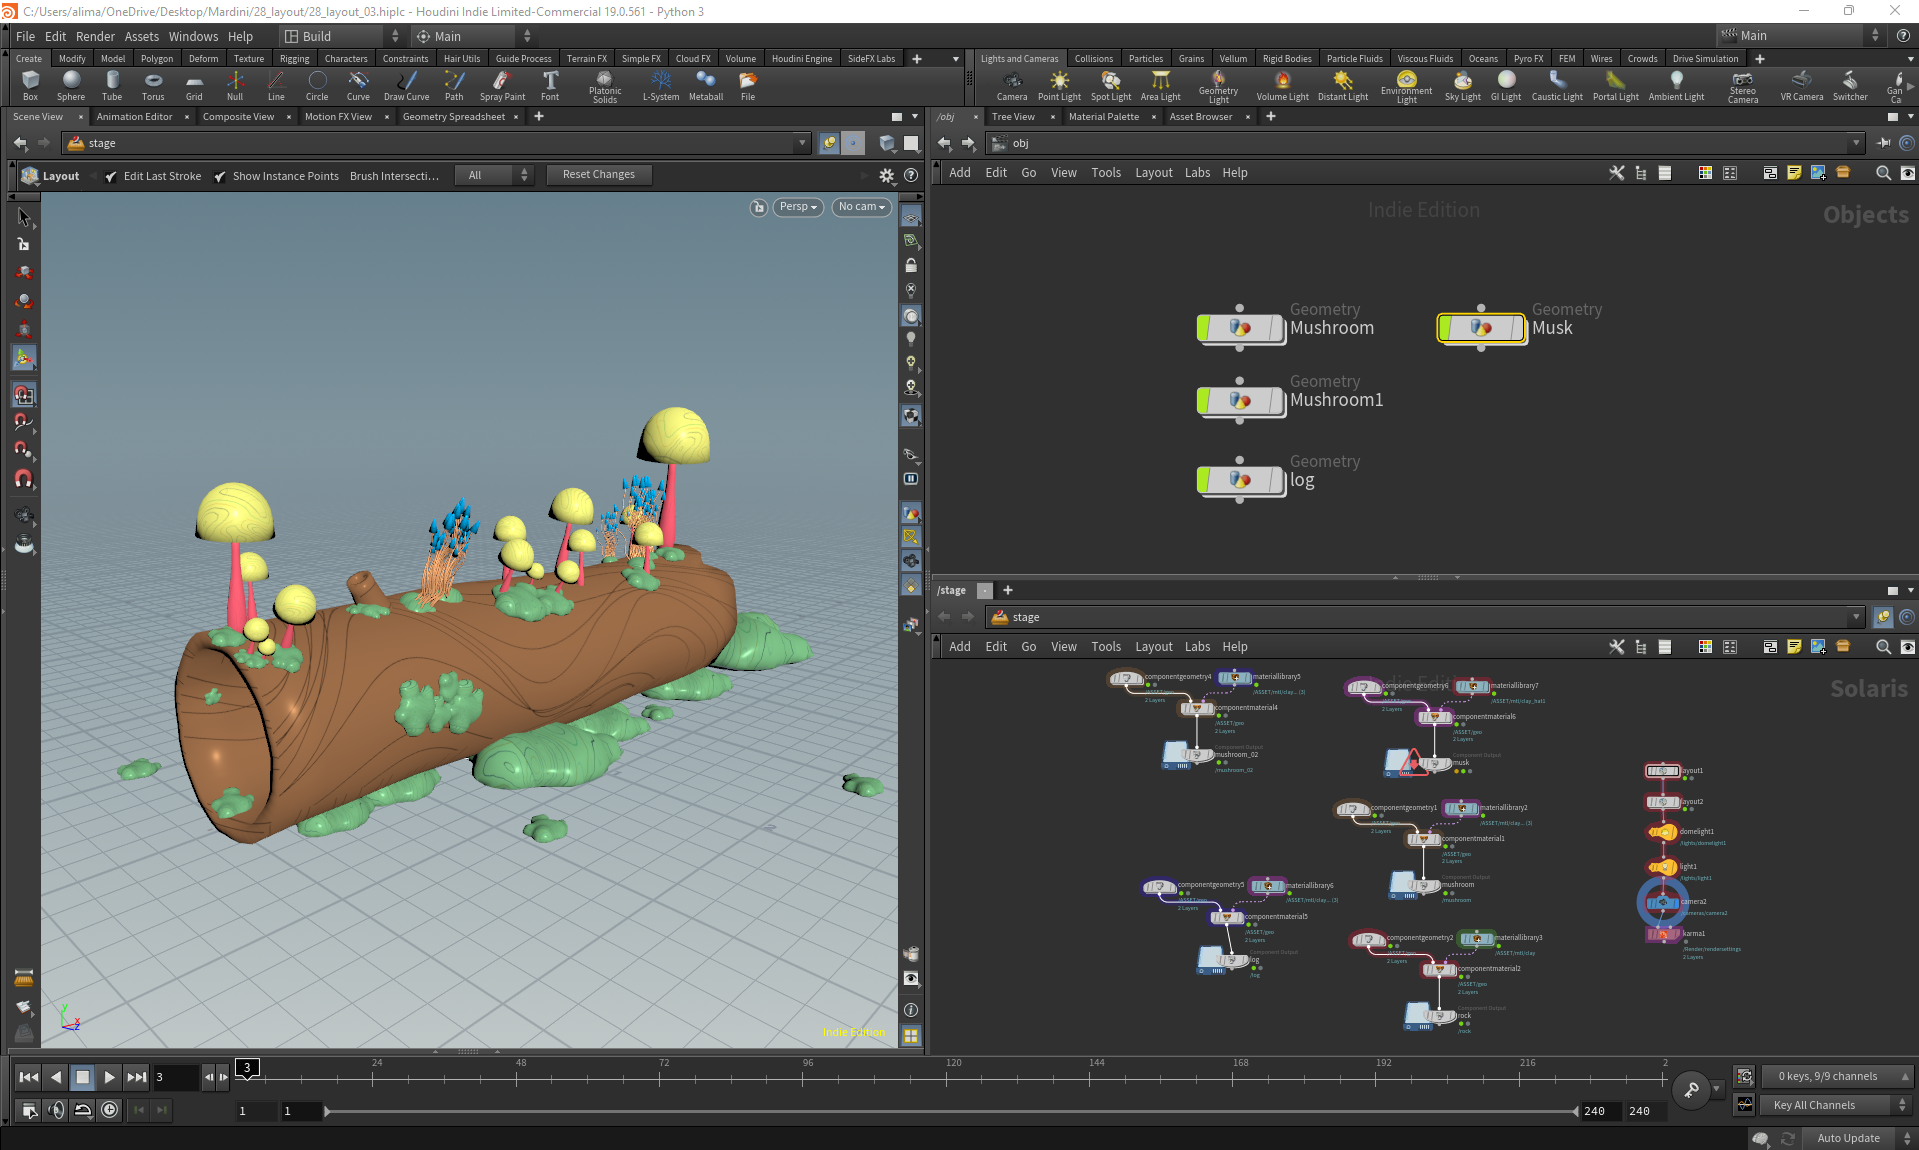This screenshot has width=1919, height=1150.
Task: Click Labs in the obj network menu
Action: click(x=1197, y=173)
